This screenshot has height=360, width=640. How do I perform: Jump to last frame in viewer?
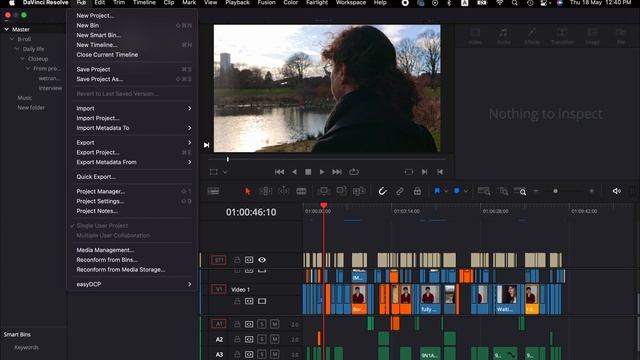coord(337,172)
